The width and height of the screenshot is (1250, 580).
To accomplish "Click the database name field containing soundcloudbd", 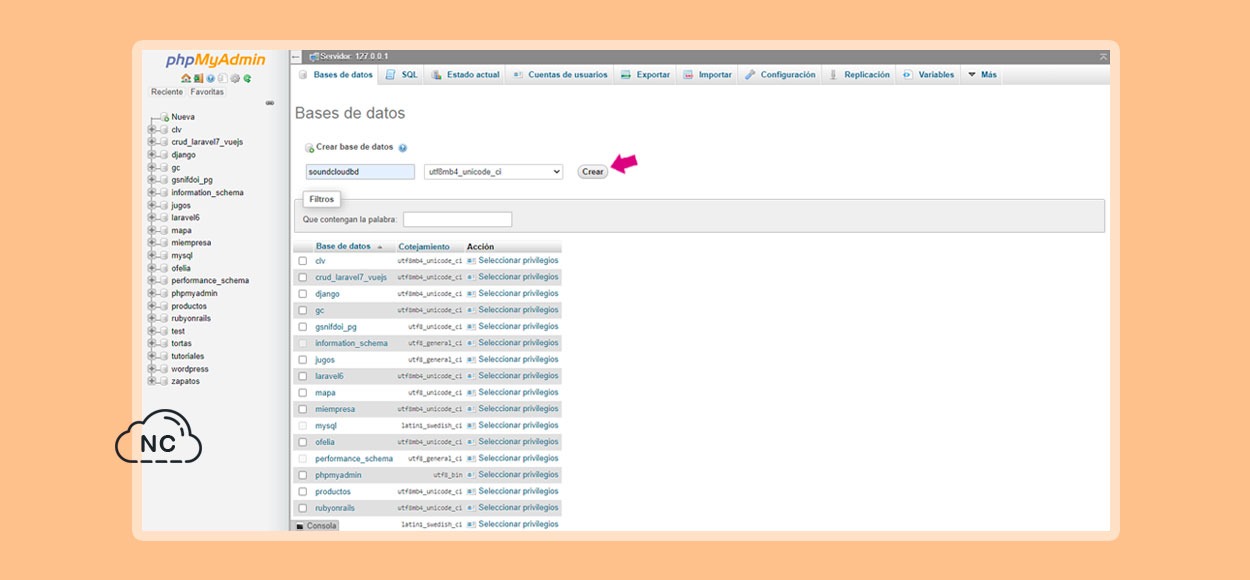I will (360, 172).
